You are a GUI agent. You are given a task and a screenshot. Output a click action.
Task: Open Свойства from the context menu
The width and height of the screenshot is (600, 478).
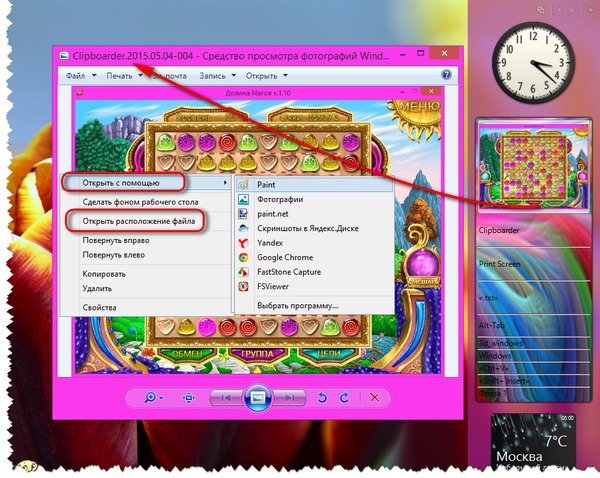coord(147,307)
